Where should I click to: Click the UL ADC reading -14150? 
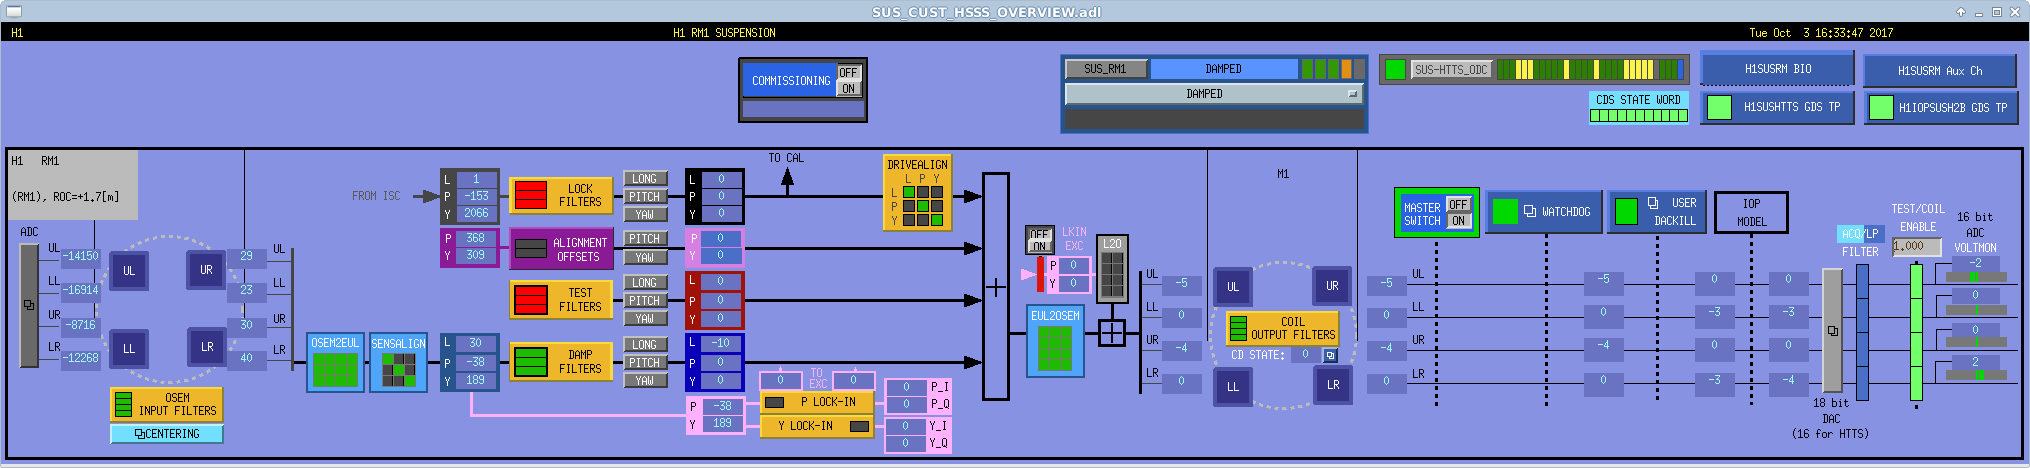[x=81, y=256]
